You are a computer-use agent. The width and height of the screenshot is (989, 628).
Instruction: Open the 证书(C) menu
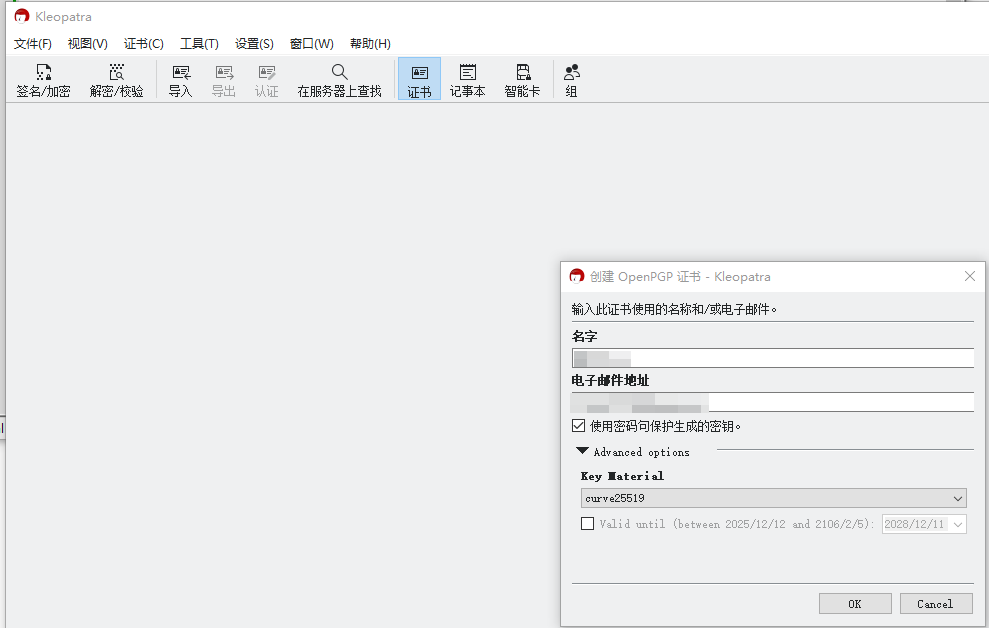coord(144,44)
